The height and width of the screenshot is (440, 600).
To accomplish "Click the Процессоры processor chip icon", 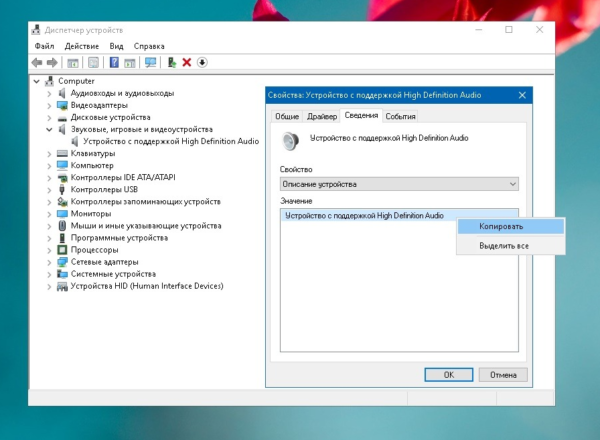I will [63, 249].
